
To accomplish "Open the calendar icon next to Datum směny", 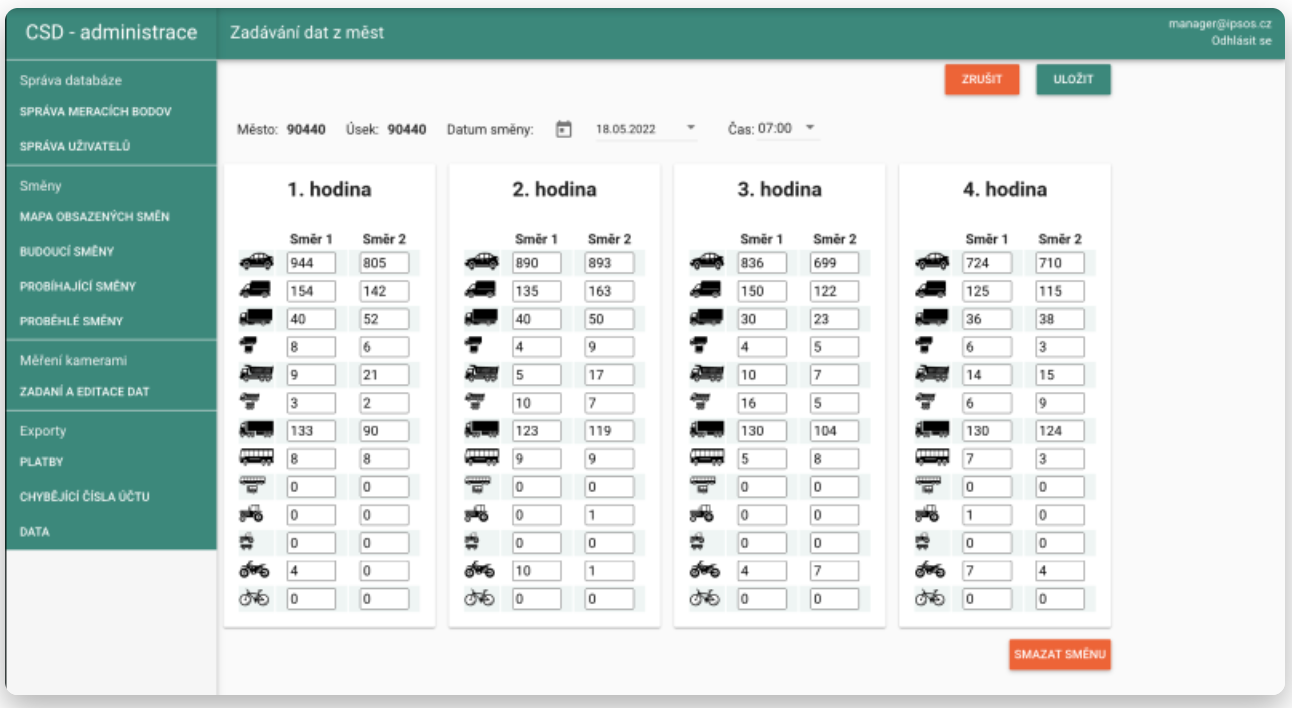I will (x=563, y=129).
